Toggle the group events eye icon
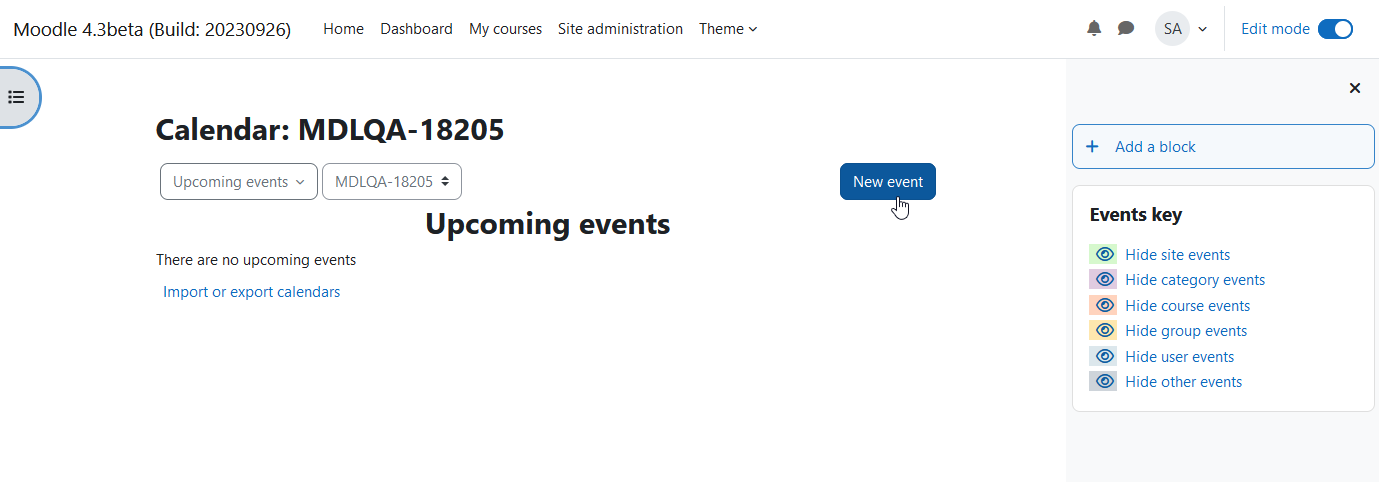Image resolution: width=1379 pixels, height=482 pixels. point(1104,330)
